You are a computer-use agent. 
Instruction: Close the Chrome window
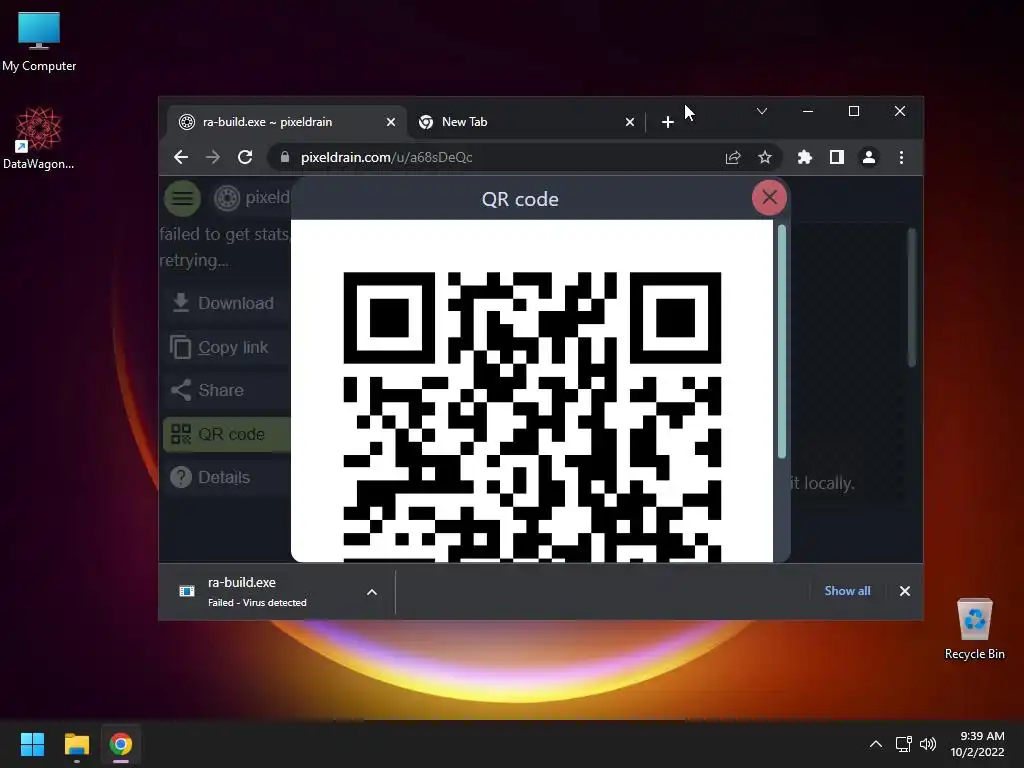pos(900,112)
